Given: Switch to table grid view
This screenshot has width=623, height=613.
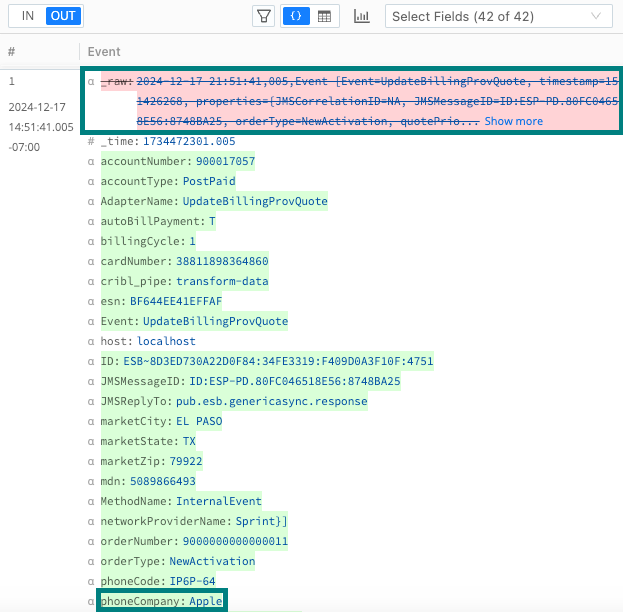Looking at the screenshot, I should click(325, 16).
